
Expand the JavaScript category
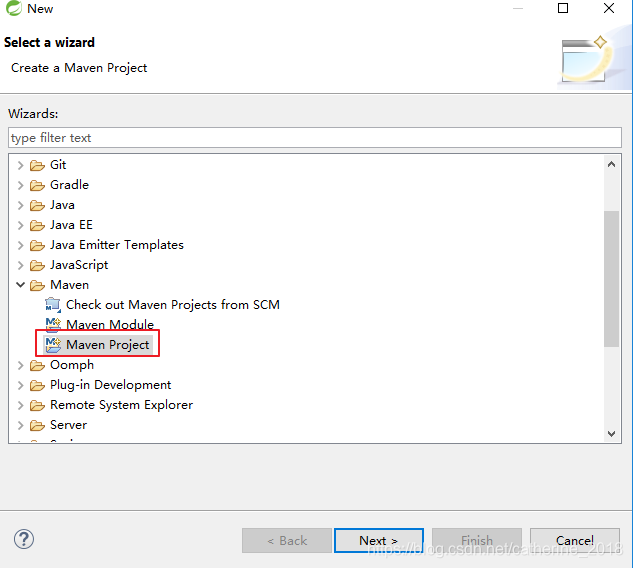coord(21,265)
